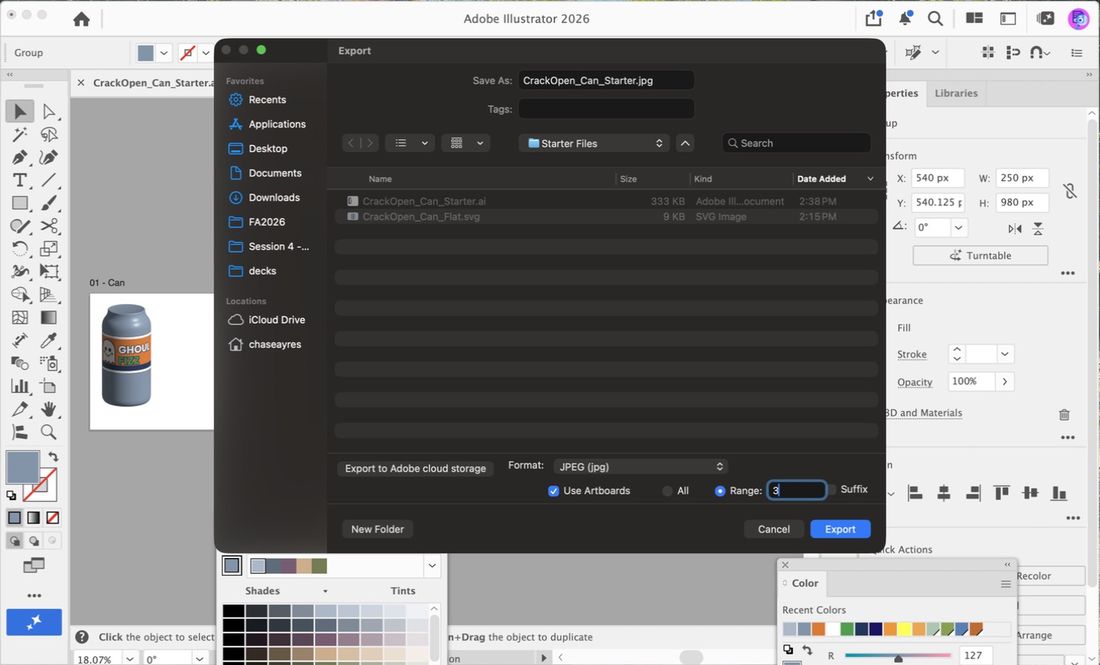Open the Starter Files folder dropdown
Image resolution: width=1100 pixels, height=665 pixels.
pyautogui.click(x=594, y=143)
